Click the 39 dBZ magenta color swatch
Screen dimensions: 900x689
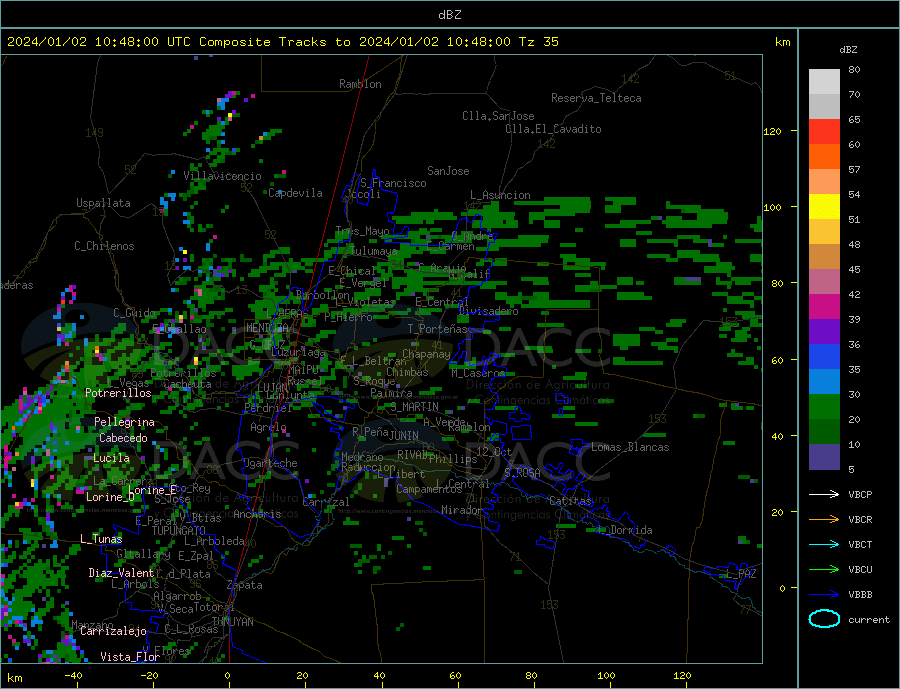coord(824,306)
